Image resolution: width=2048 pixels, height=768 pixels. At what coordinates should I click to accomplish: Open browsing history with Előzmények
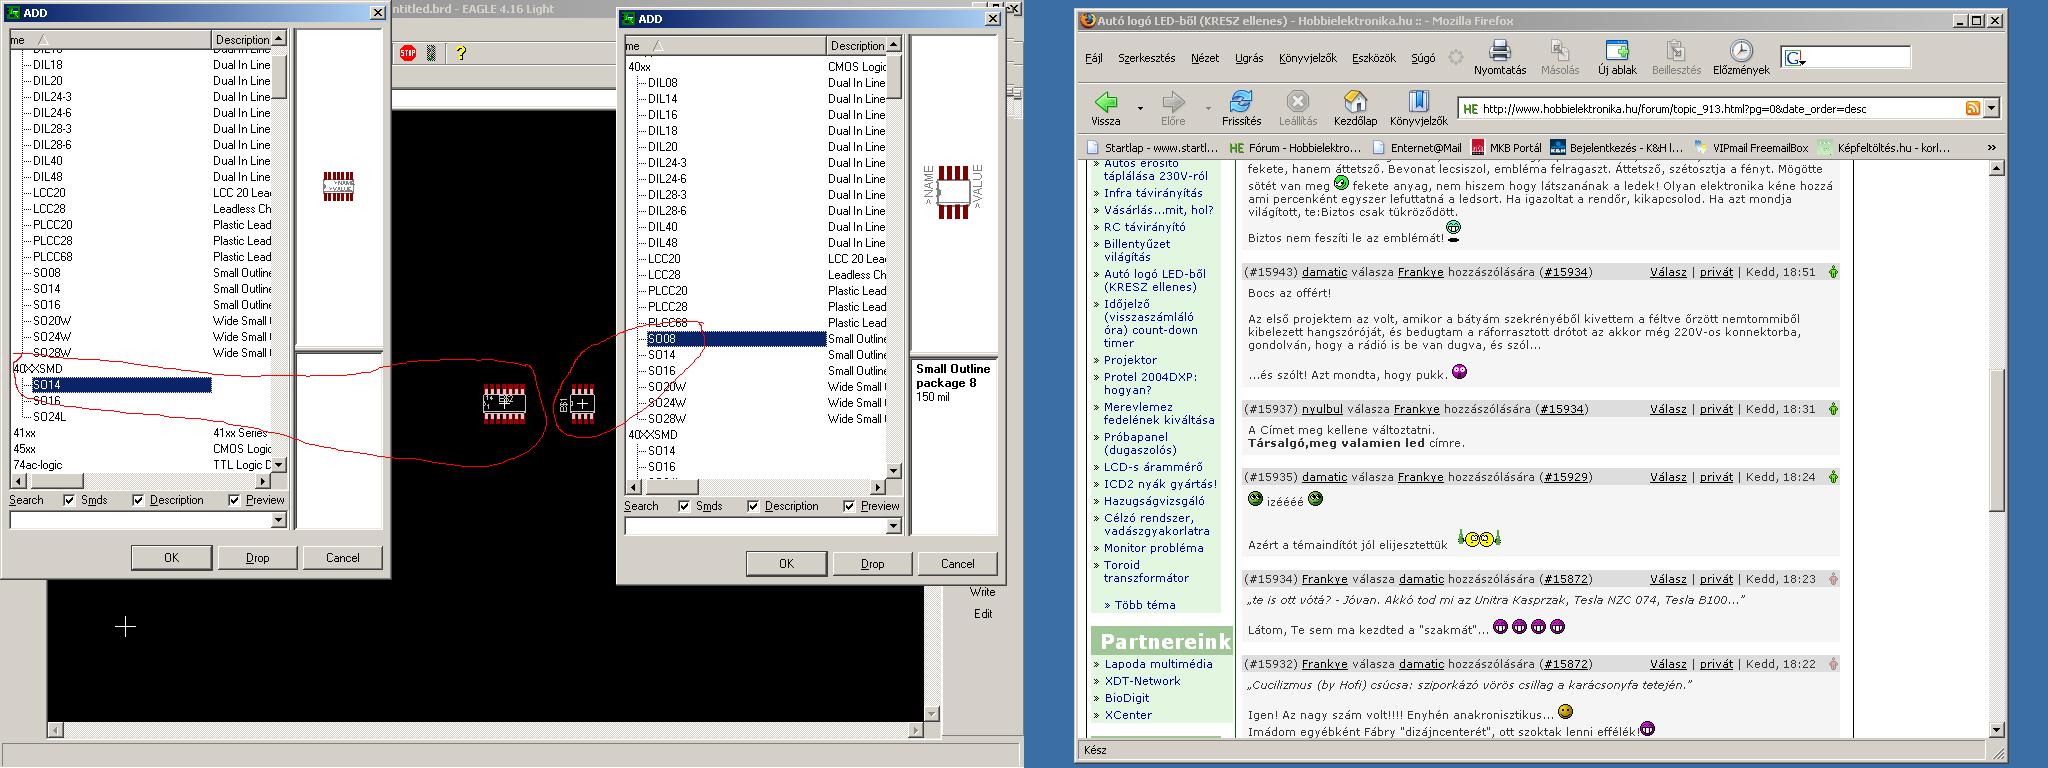click(1741, 57)
